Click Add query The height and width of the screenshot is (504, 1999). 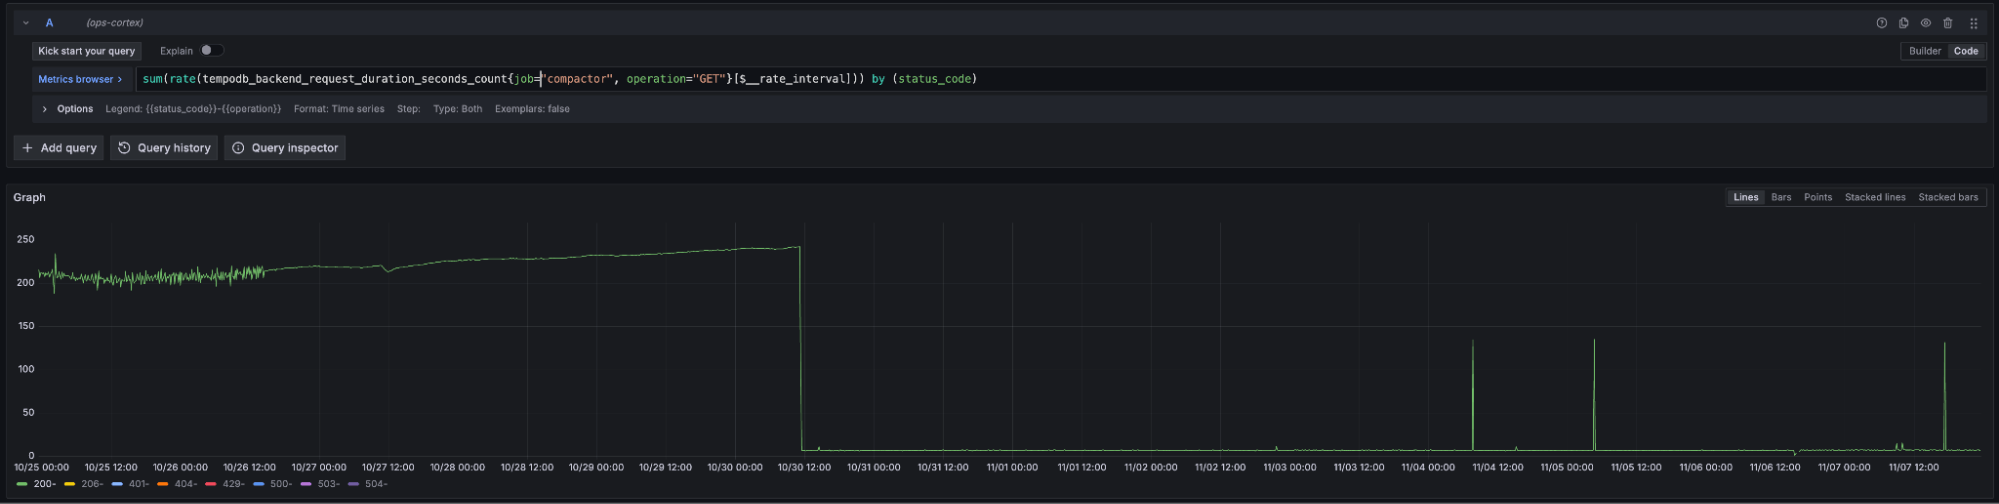59,148
